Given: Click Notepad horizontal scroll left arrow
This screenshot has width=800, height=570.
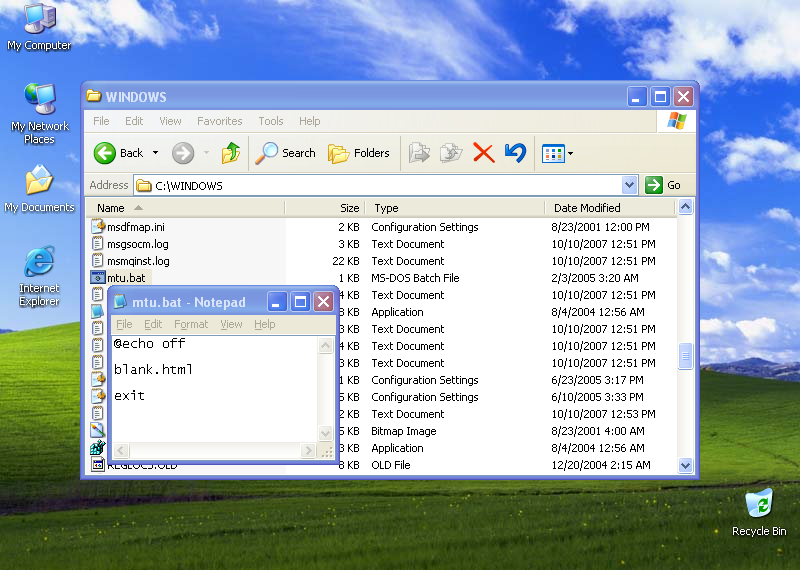Looking at the screenshot, I should coord(121,450).
